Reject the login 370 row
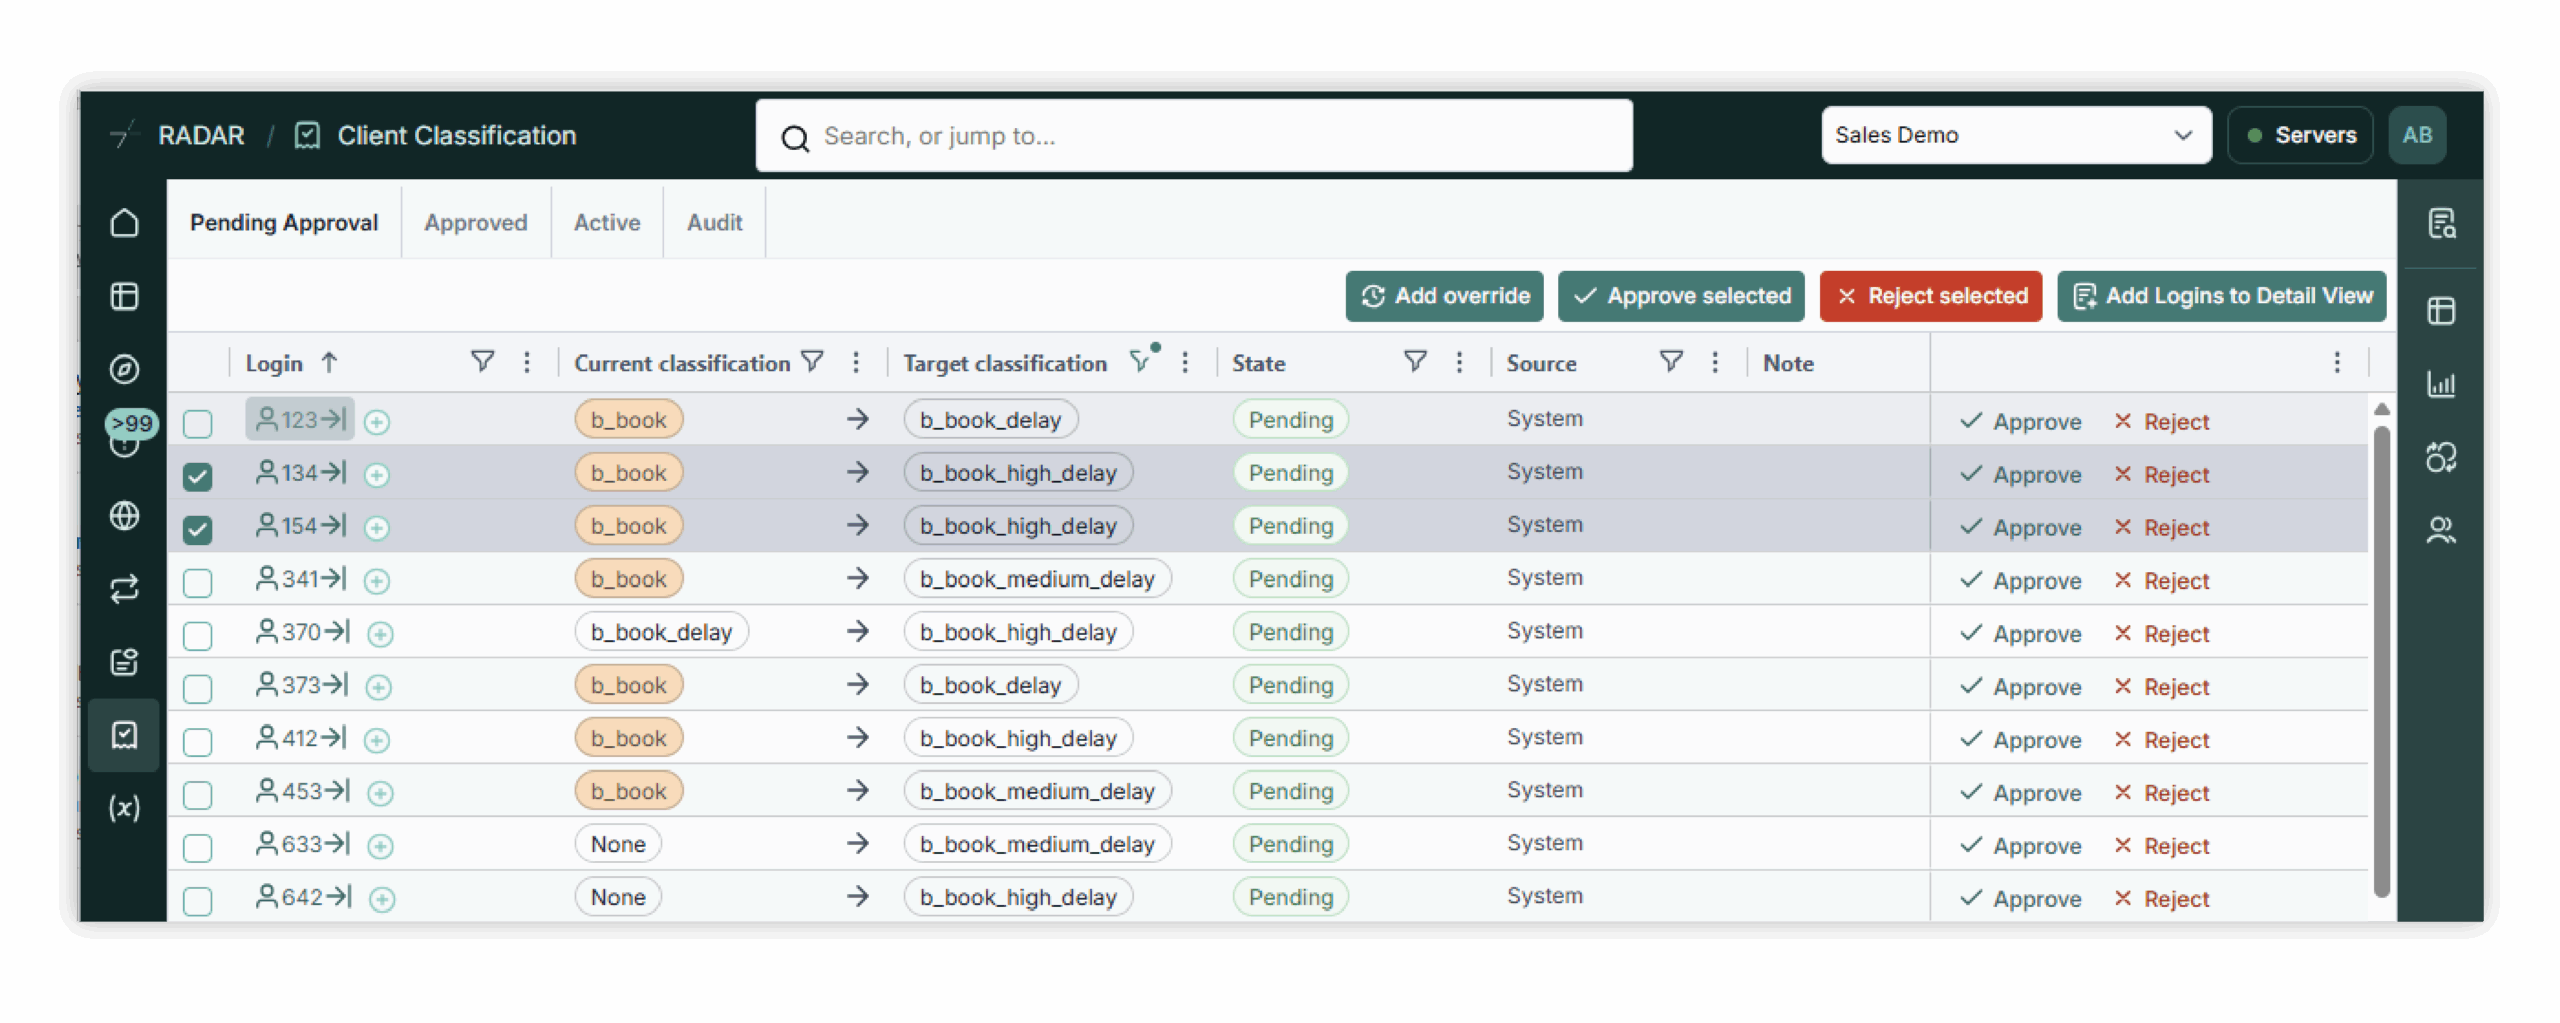This screenshot has height=1023, width=2560. pyautogui.click(x=2162, y=633)
